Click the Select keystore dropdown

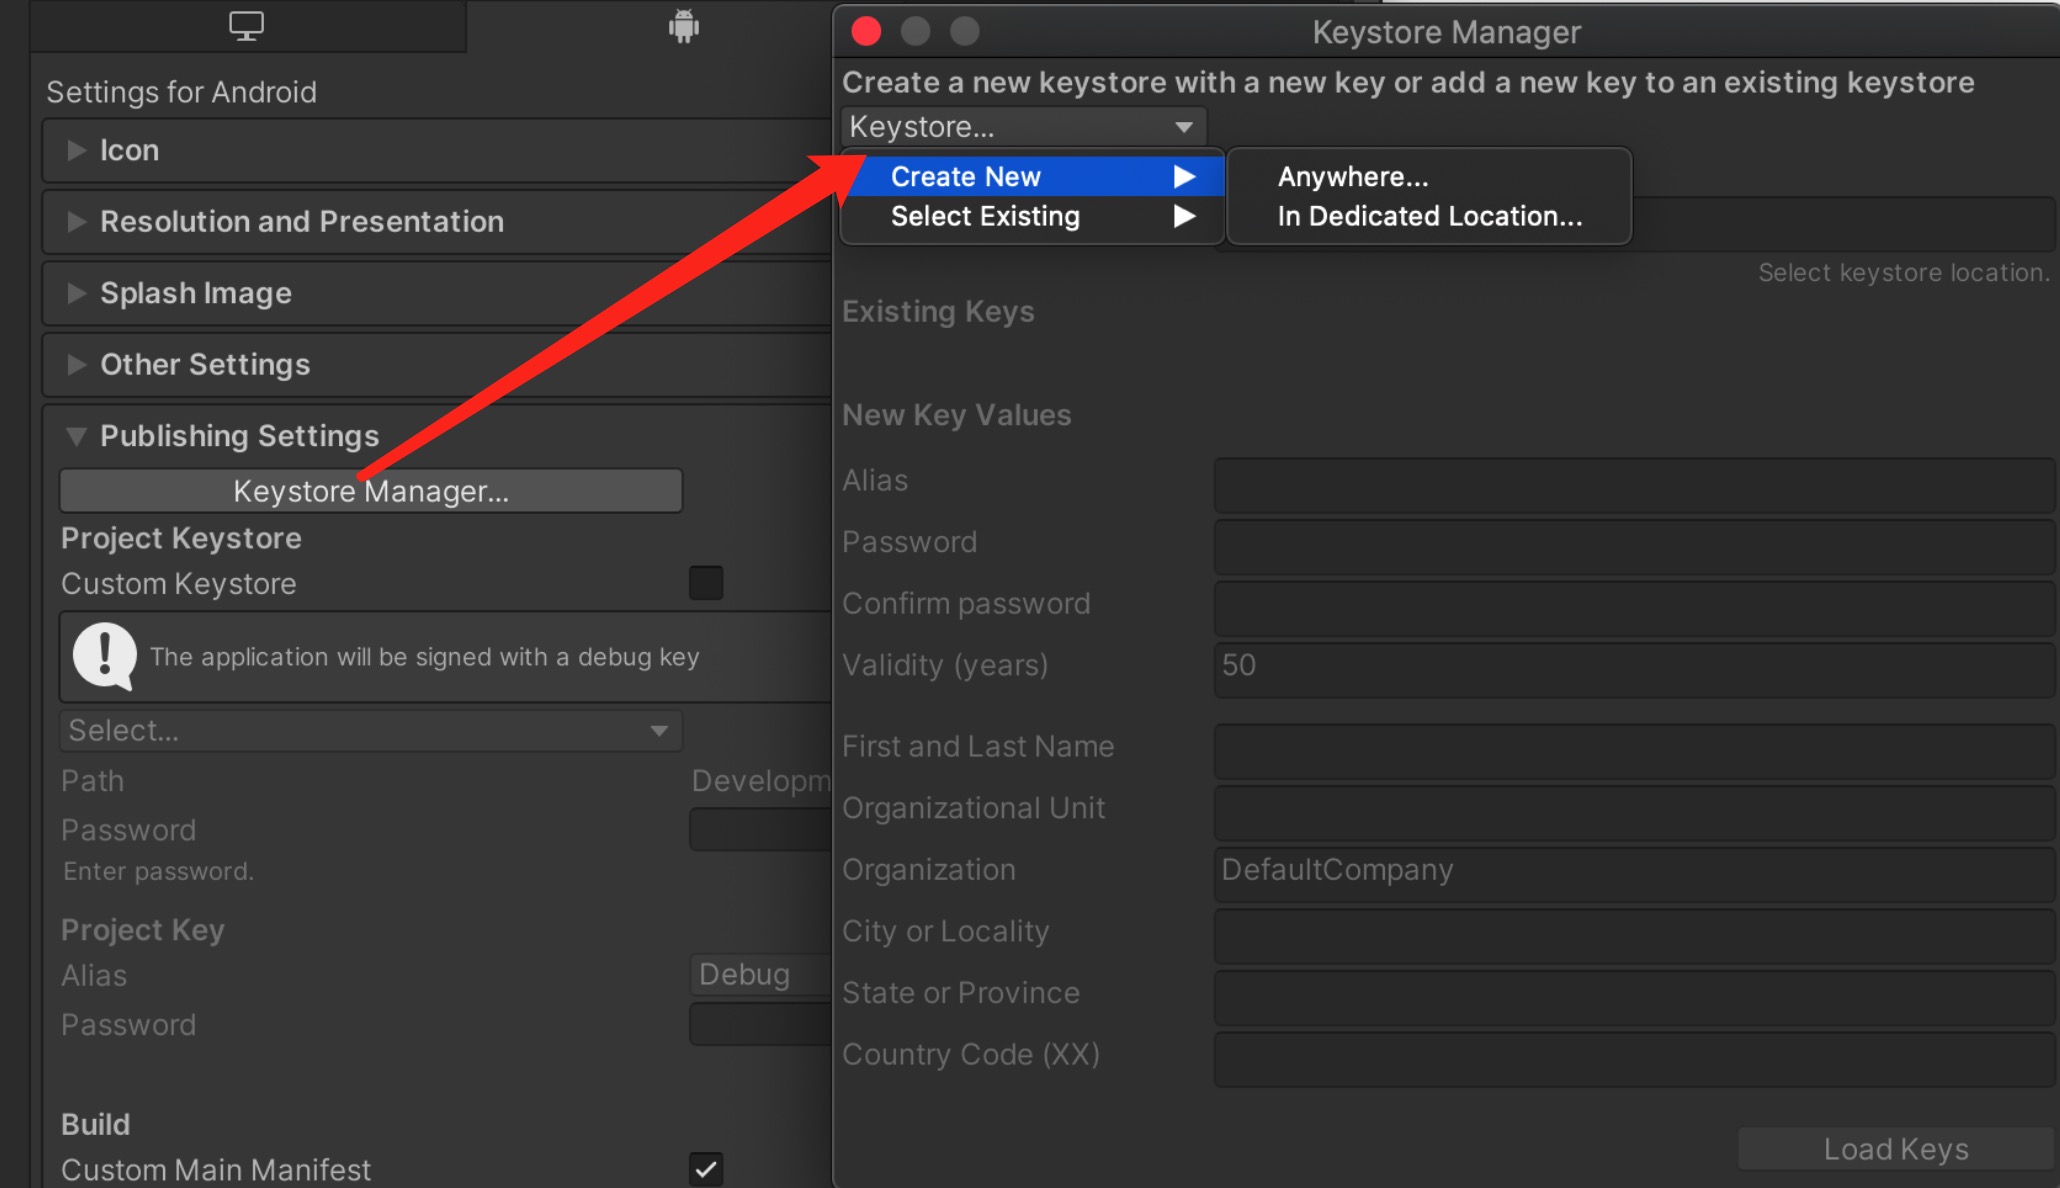(x=1019, y=124)
